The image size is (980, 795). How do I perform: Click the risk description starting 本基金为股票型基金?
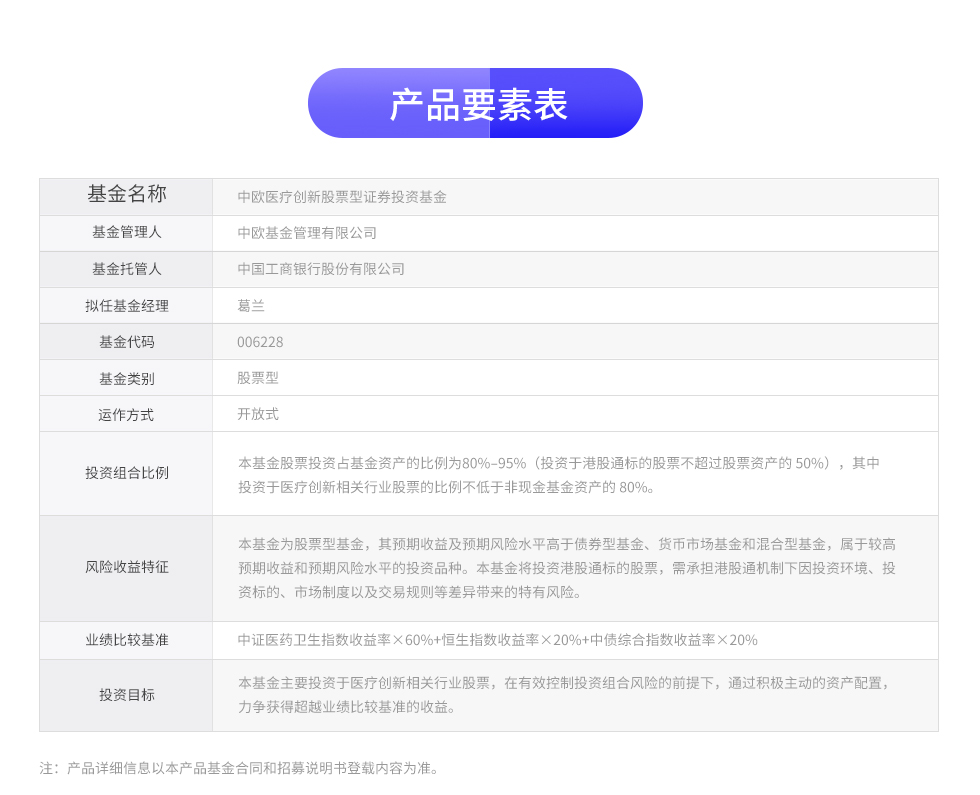(566, 568)
